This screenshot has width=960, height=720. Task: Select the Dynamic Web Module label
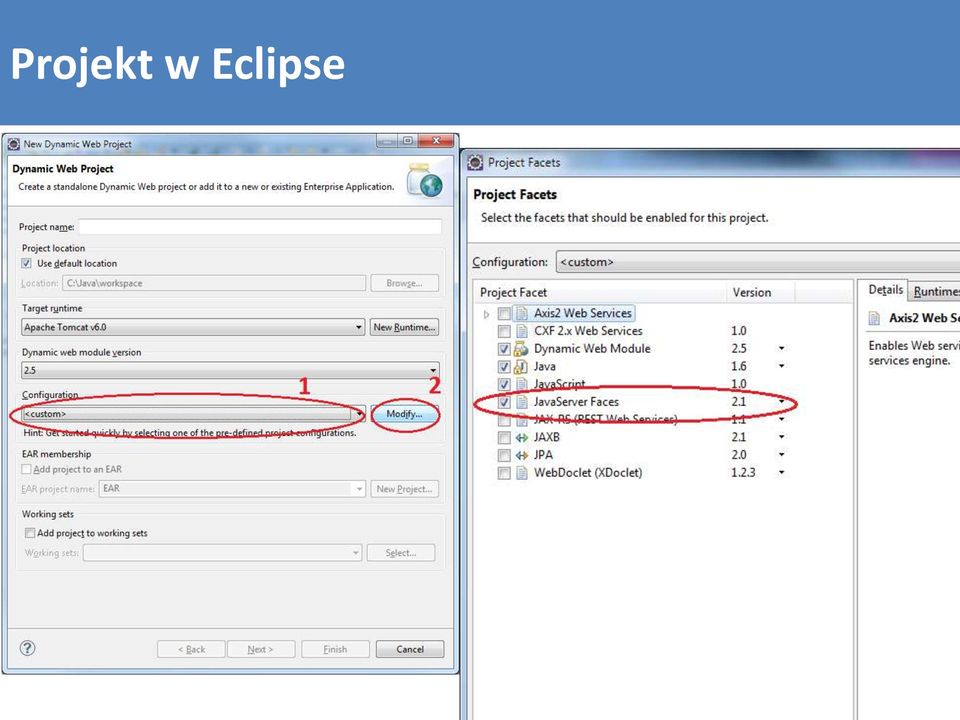pos(592,349)
